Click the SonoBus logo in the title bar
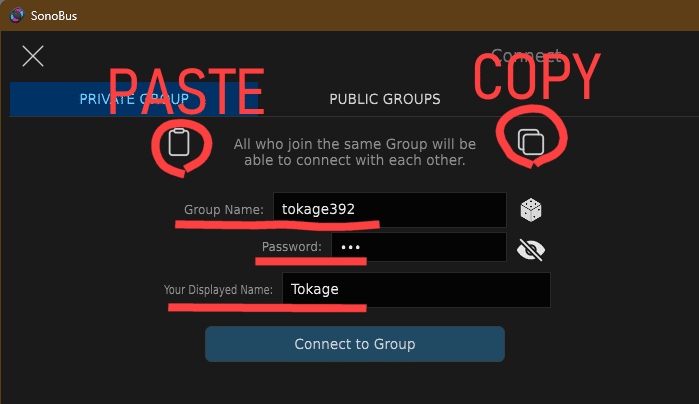Viewport: 699px width, 404px height. pos(17,15)
